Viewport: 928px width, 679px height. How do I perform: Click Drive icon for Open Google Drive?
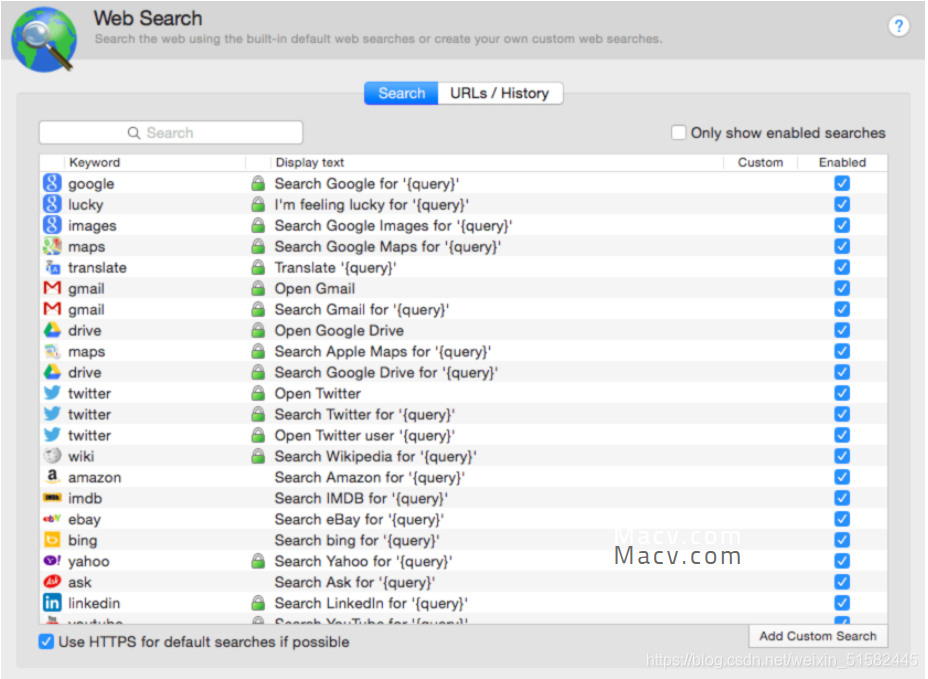pos(52,330)
